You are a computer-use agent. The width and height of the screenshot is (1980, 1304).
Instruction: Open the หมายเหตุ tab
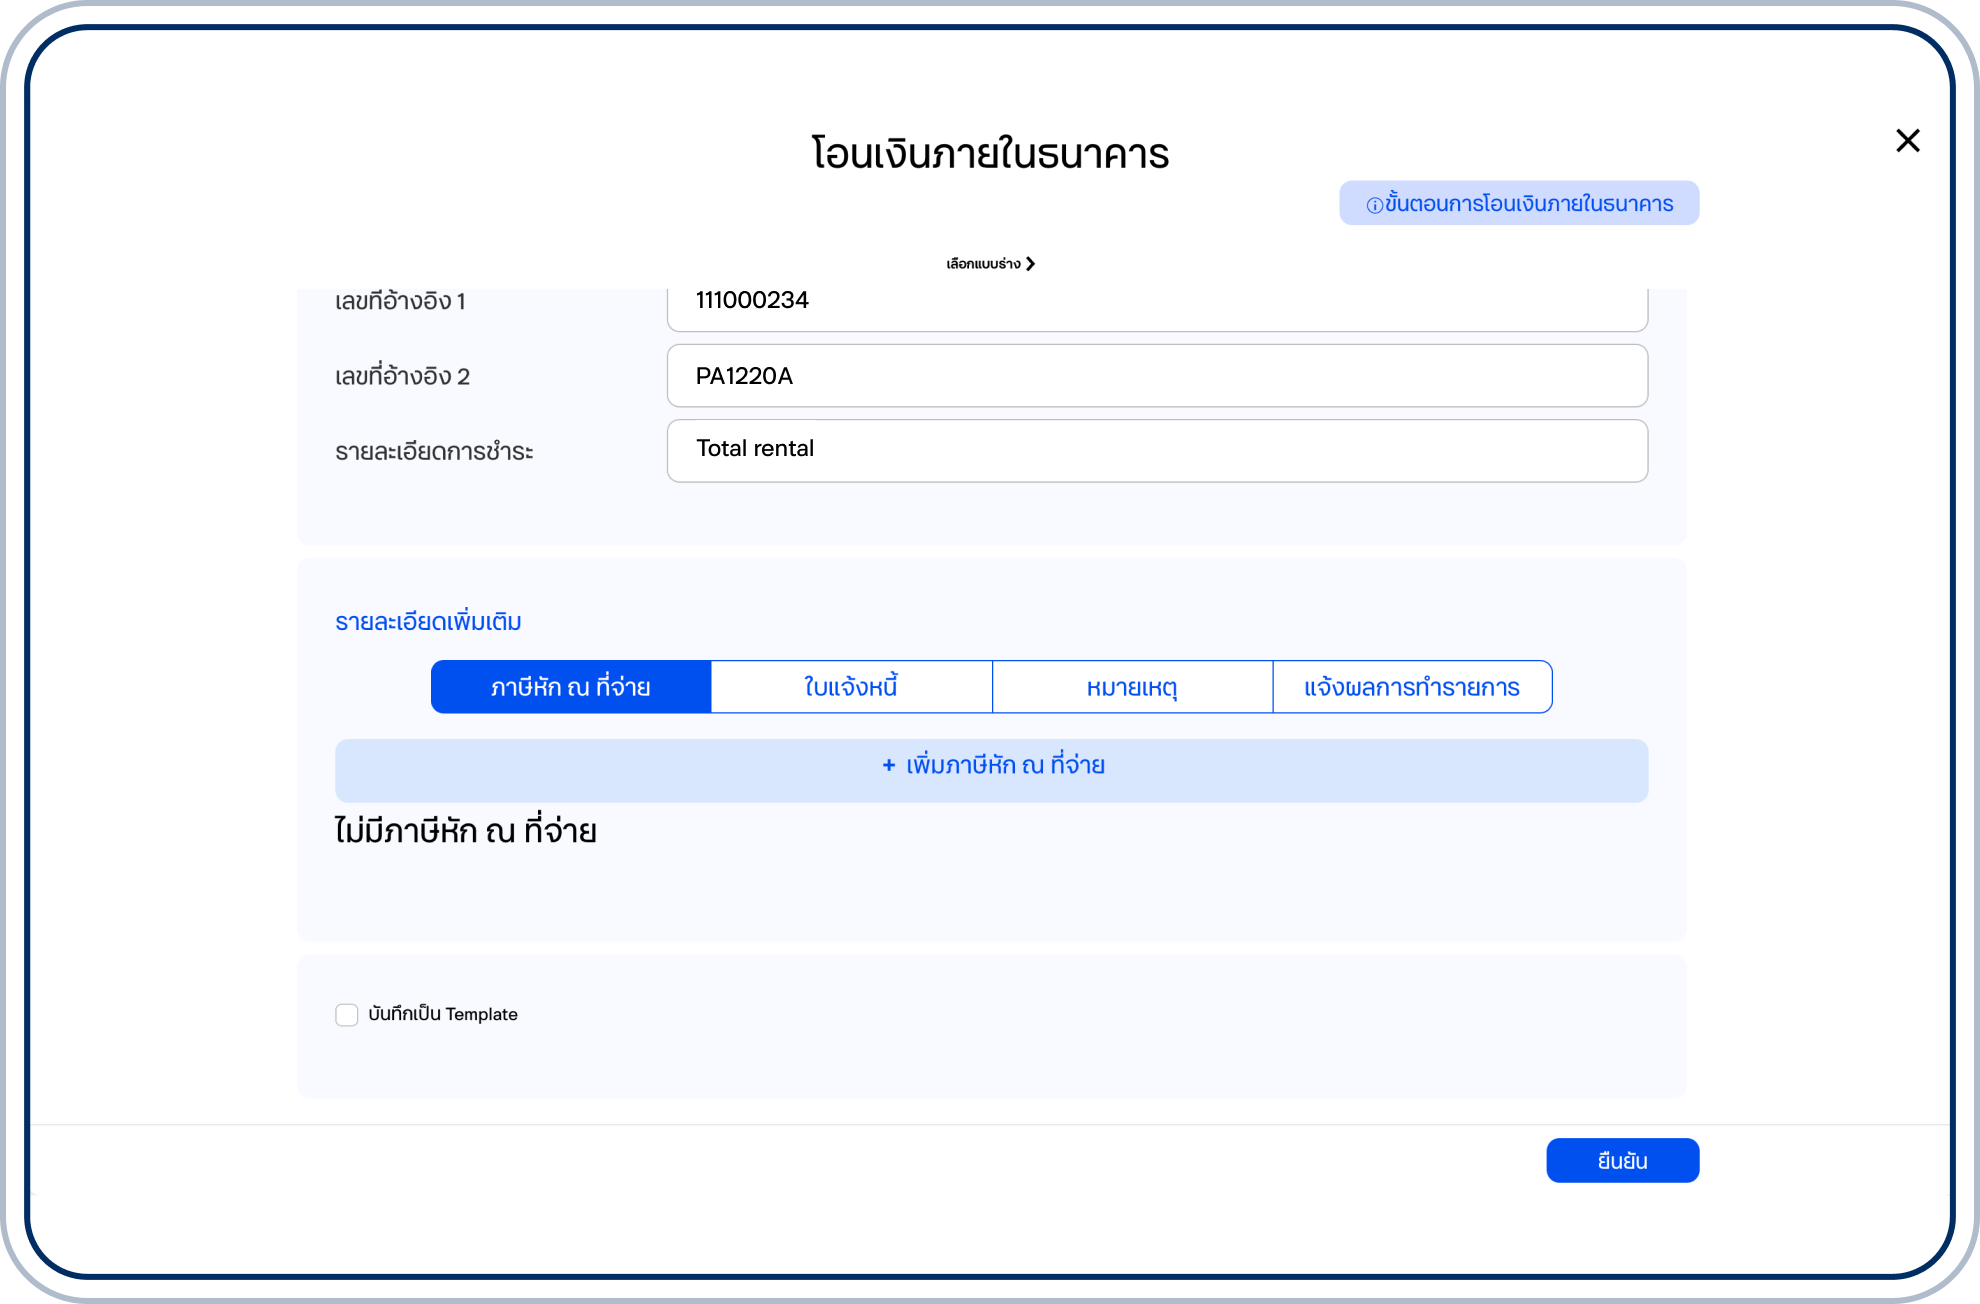pyautogui.click(x=1132, y=687)
